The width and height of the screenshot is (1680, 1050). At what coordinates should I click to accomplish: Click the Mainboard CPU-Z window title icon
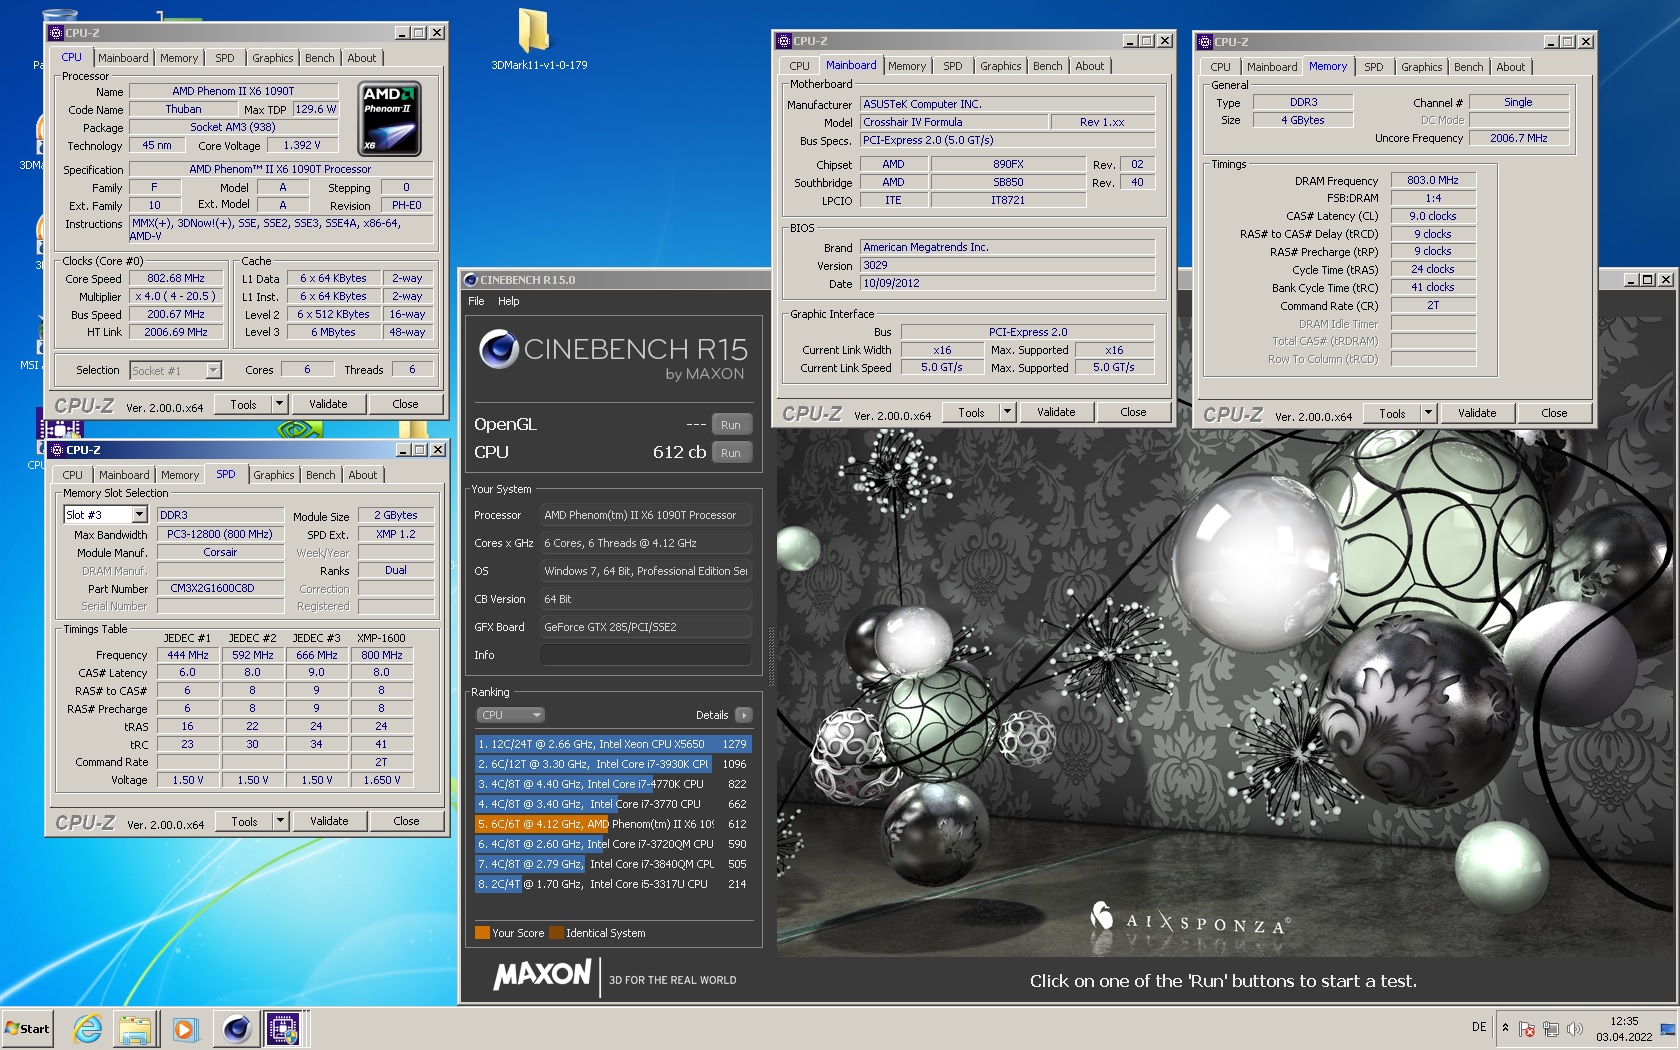[784, 41]
